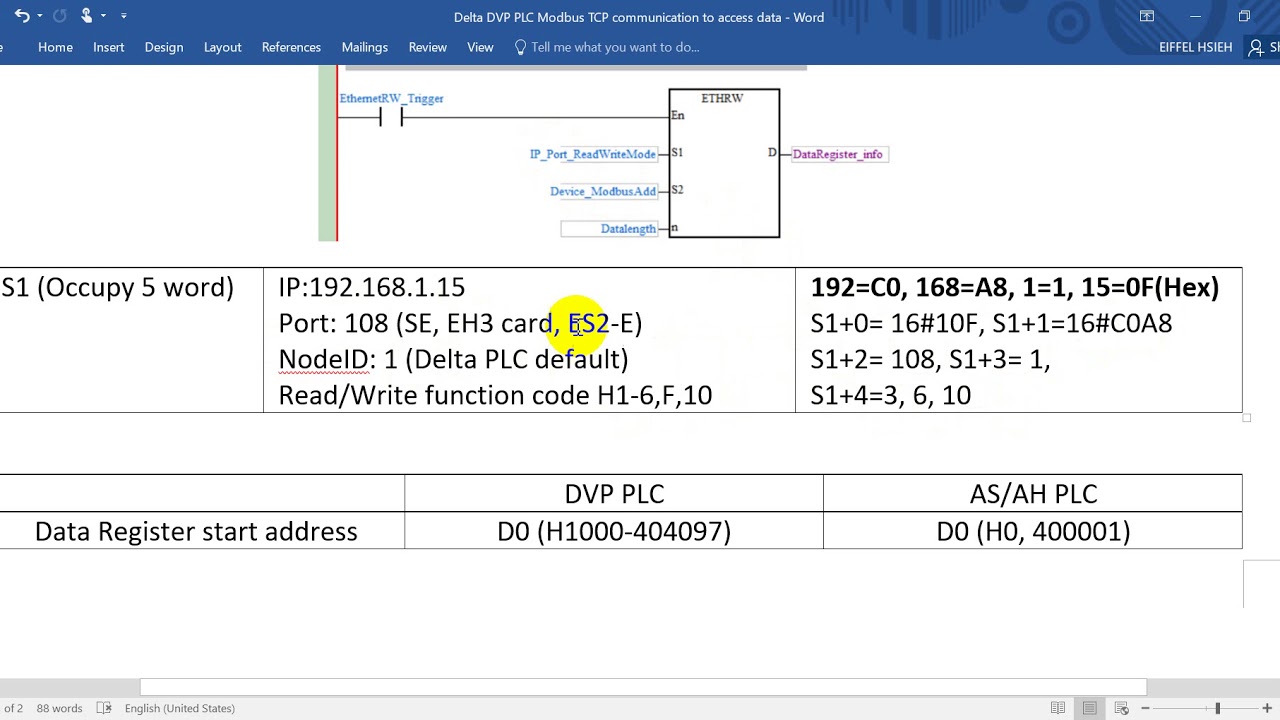The height and width of the screenshot is (720, 1280).
Task: Open the Mailings tab
Action: (364, 47)
